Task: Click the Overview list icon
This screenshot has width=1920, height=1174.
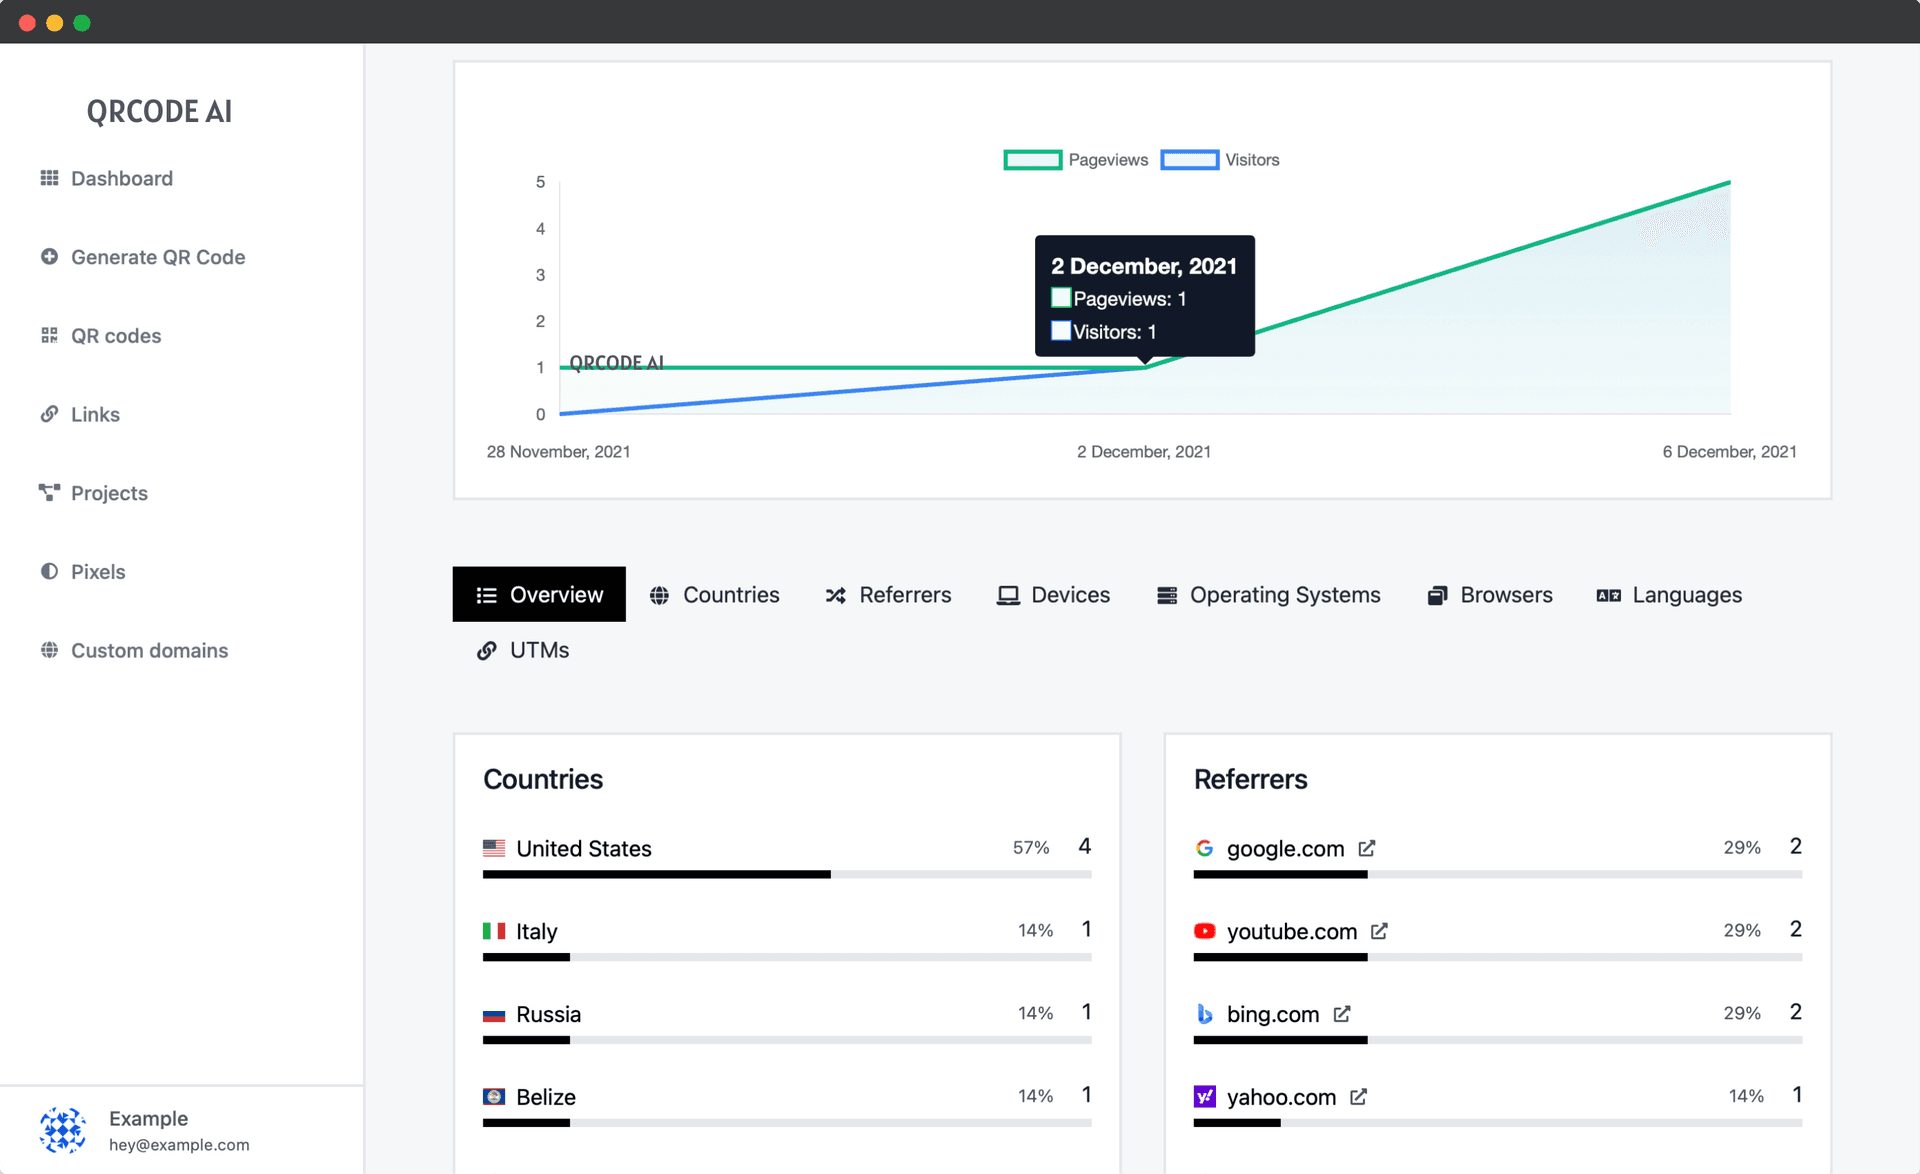Action: point(487,596)
